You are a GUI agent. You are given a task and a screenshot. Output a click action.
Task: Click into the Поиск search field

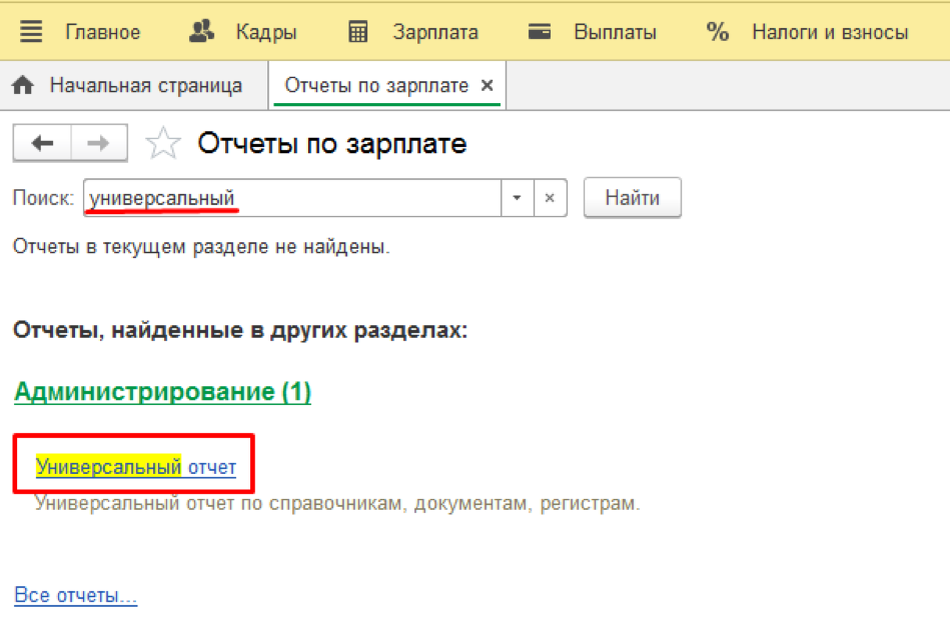292,198
